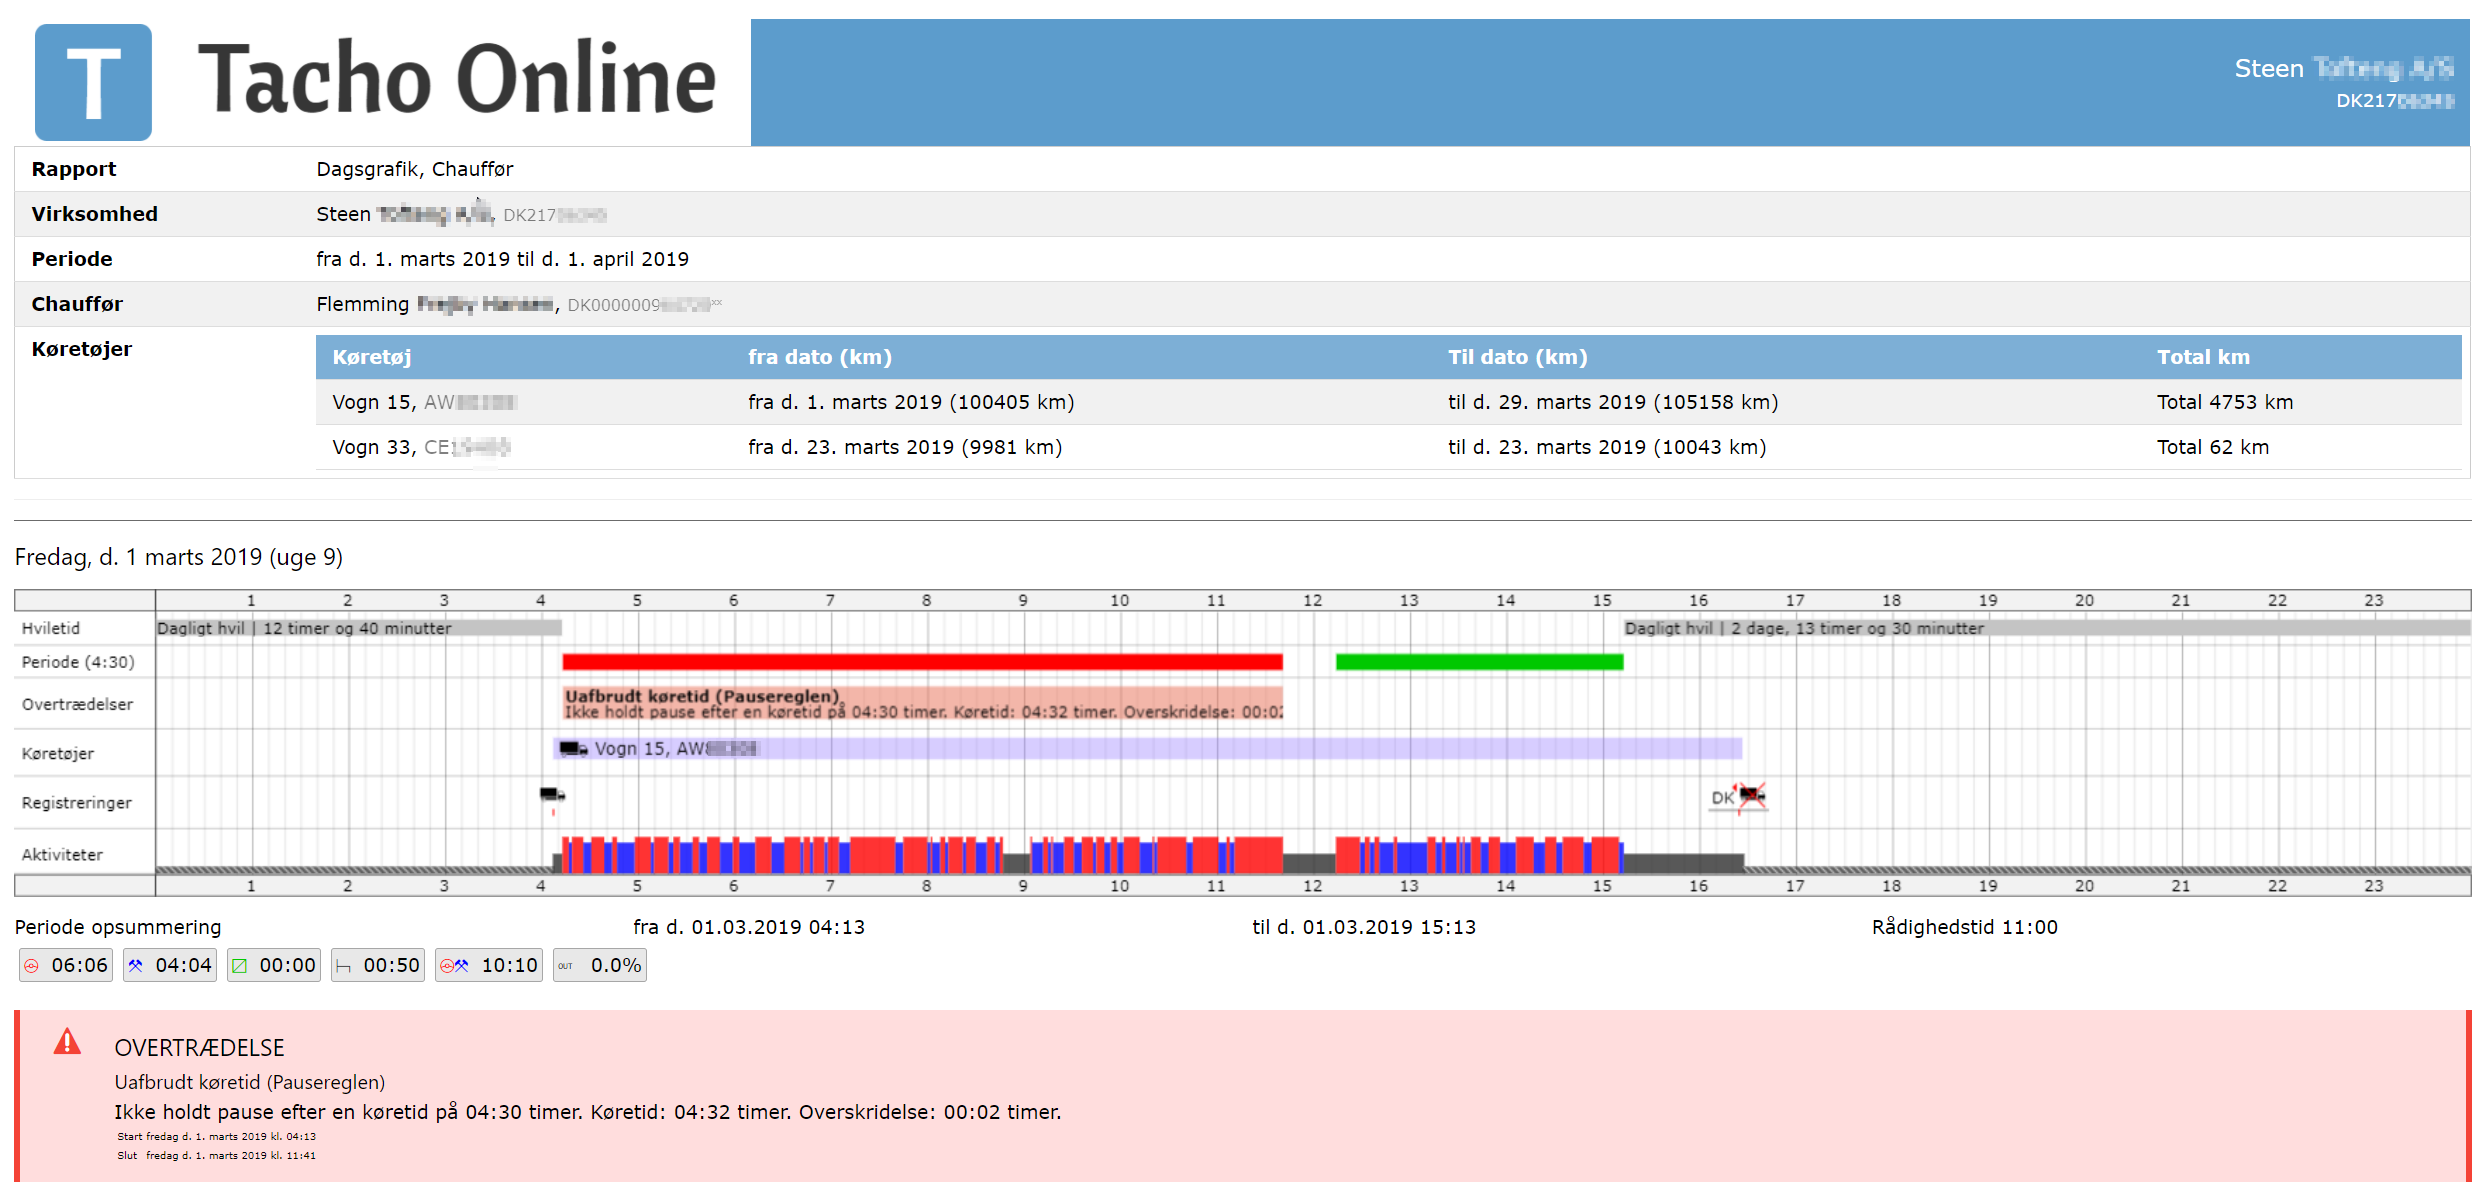Image resolution: width=2489 pixels, height=1199 pixels.
Task: Click the availability square icon showing 00:00
Action: pyautogui.click(x=240, y=966)
